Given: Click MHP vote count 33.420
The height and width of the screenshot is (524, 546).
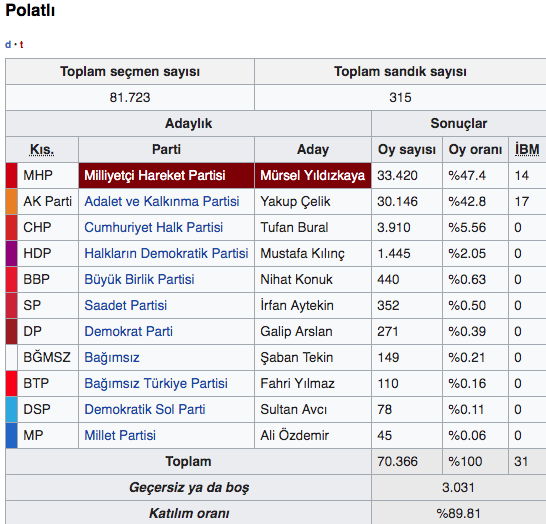Looking at the screenshot, I should pos(397,175).
